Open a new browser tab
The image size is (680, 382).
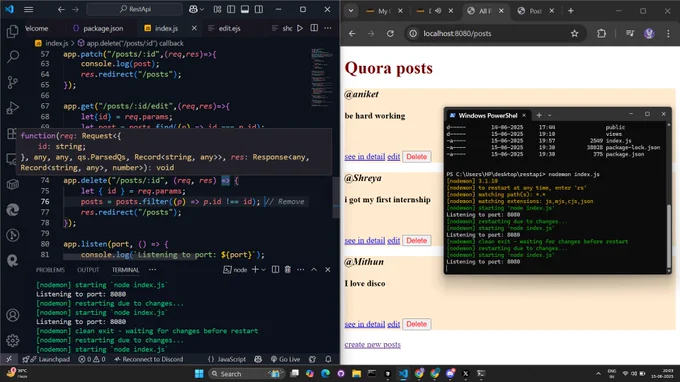pos(571,11)
